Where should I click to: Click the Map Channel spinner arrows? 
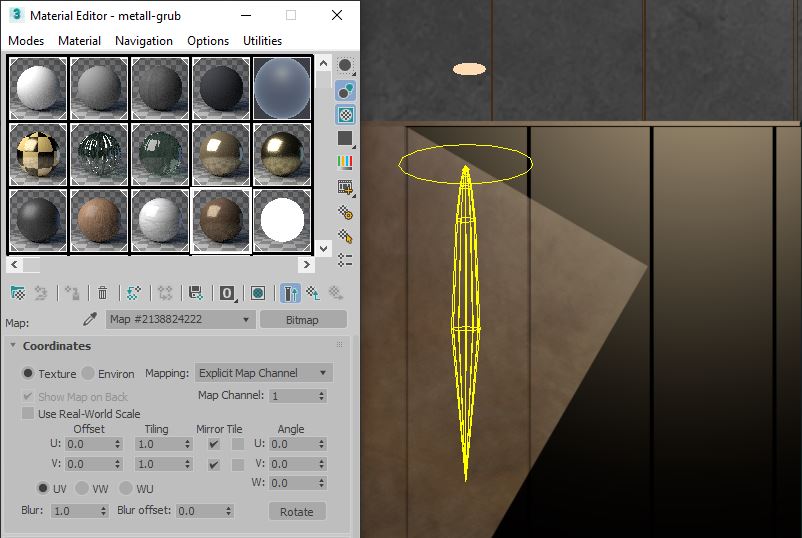point(321,396)
